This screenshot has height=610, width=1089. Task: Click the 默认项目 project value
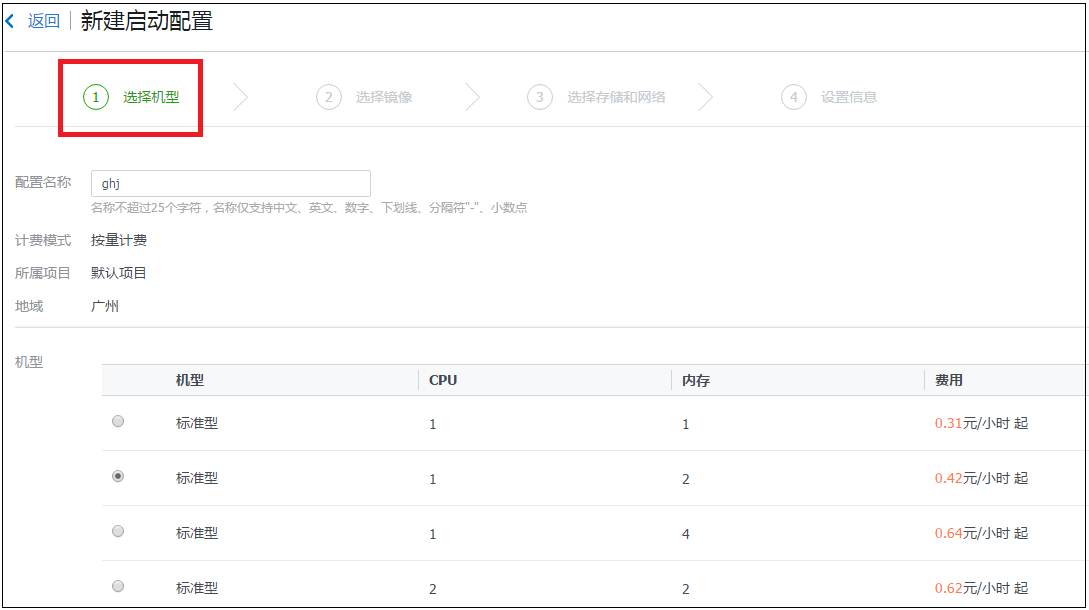pos(119,273)
